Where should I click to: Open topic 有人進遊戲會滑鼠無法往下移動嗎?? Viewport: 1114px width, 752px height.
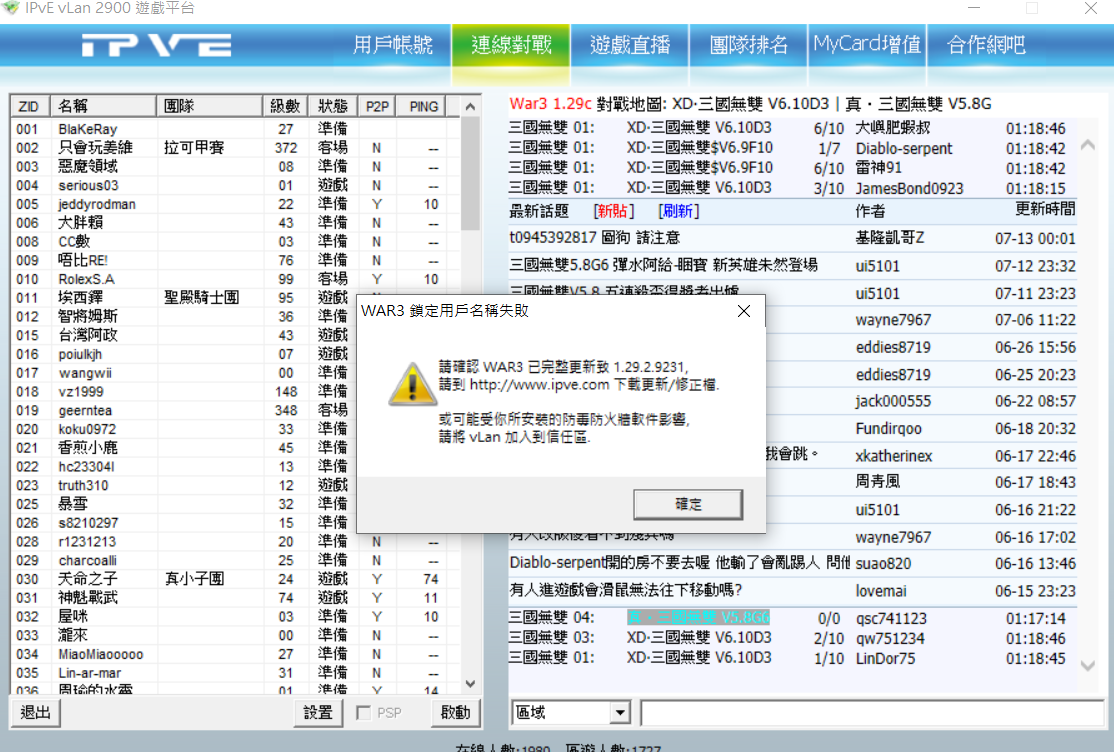626,590
